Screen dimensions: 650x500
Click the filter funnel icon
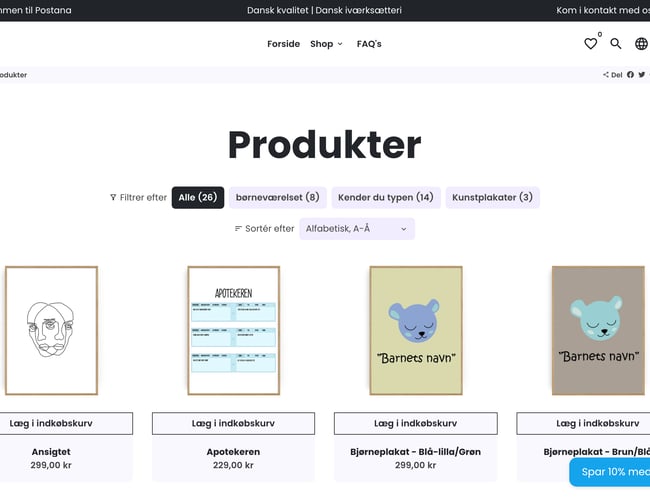point(113,197)
